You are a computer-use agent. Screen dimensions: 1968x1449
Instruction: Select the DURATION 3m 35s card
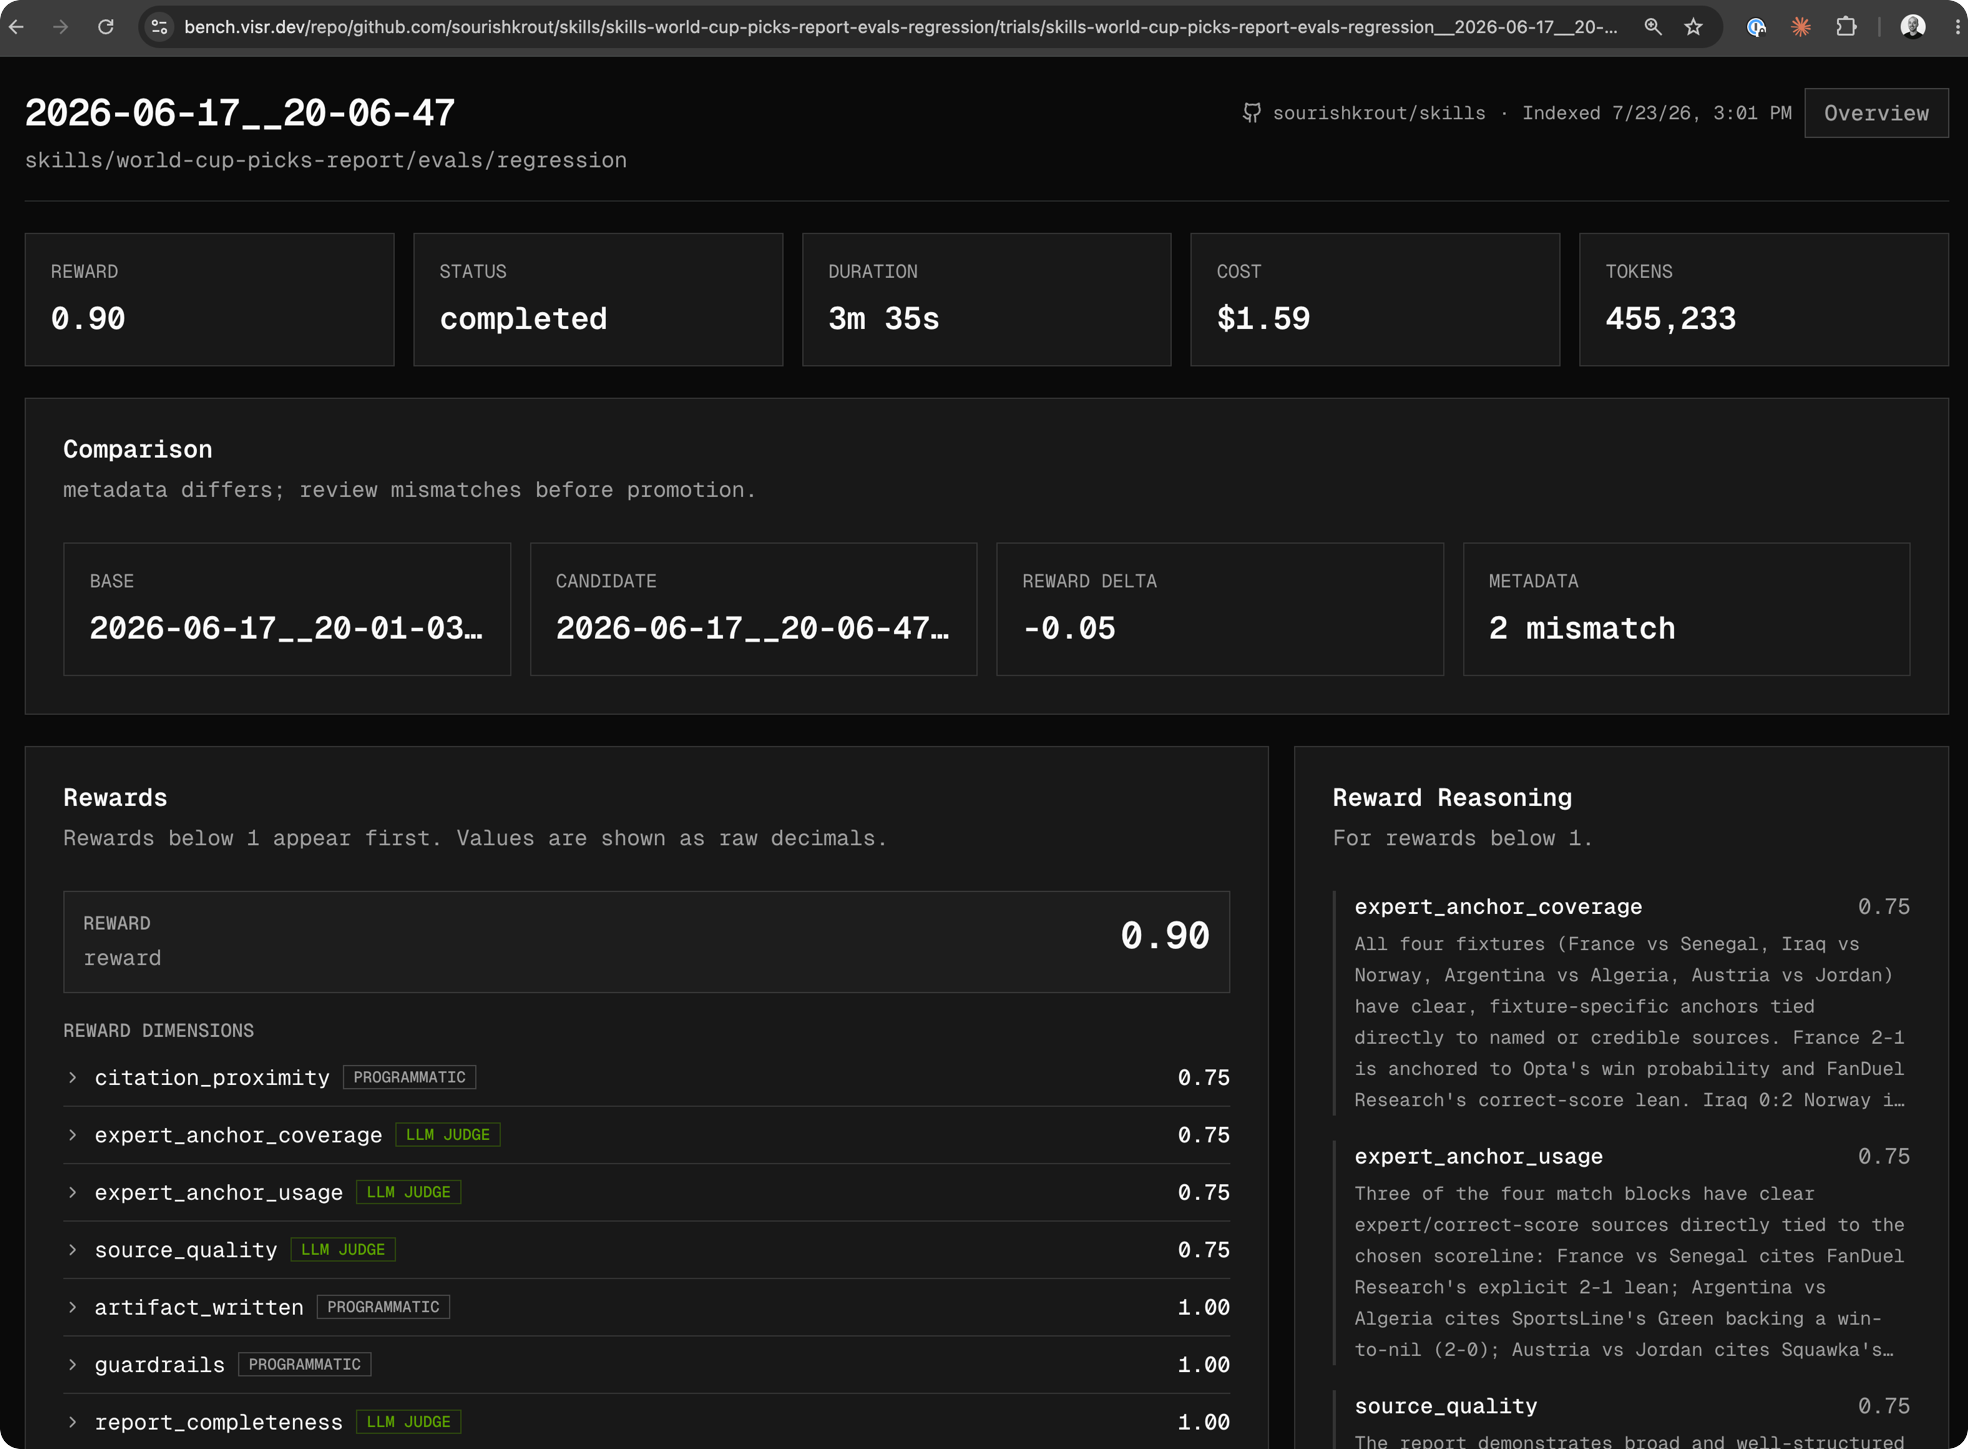[986, 300]
